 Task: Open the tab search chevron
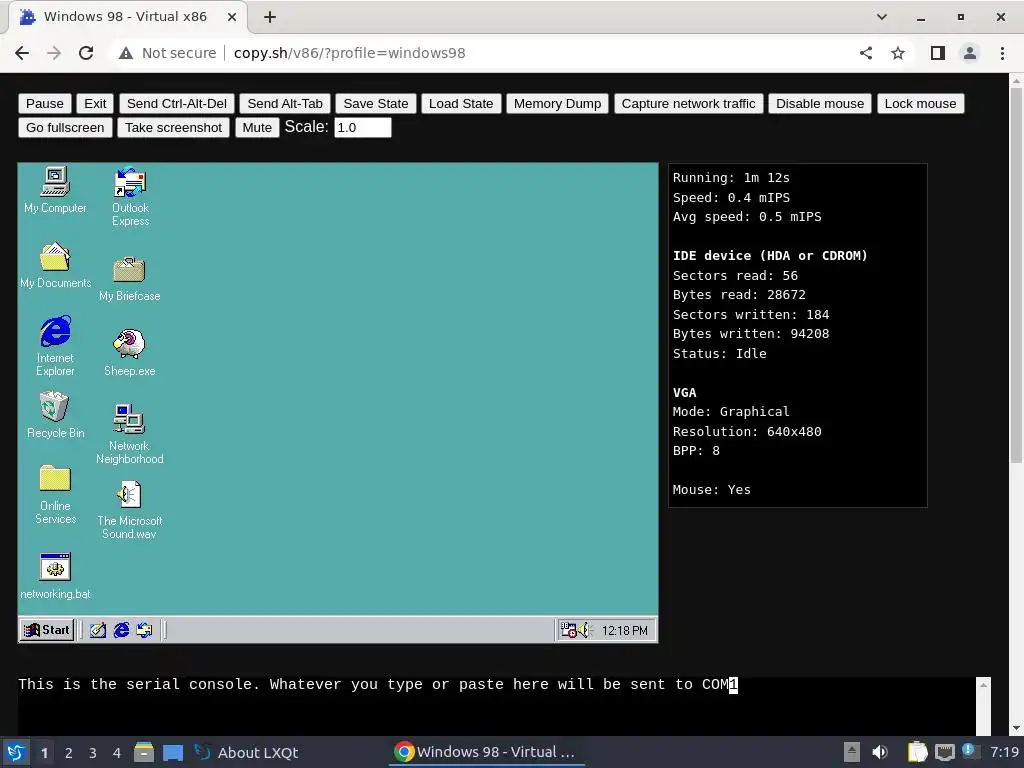coord(882,17)
